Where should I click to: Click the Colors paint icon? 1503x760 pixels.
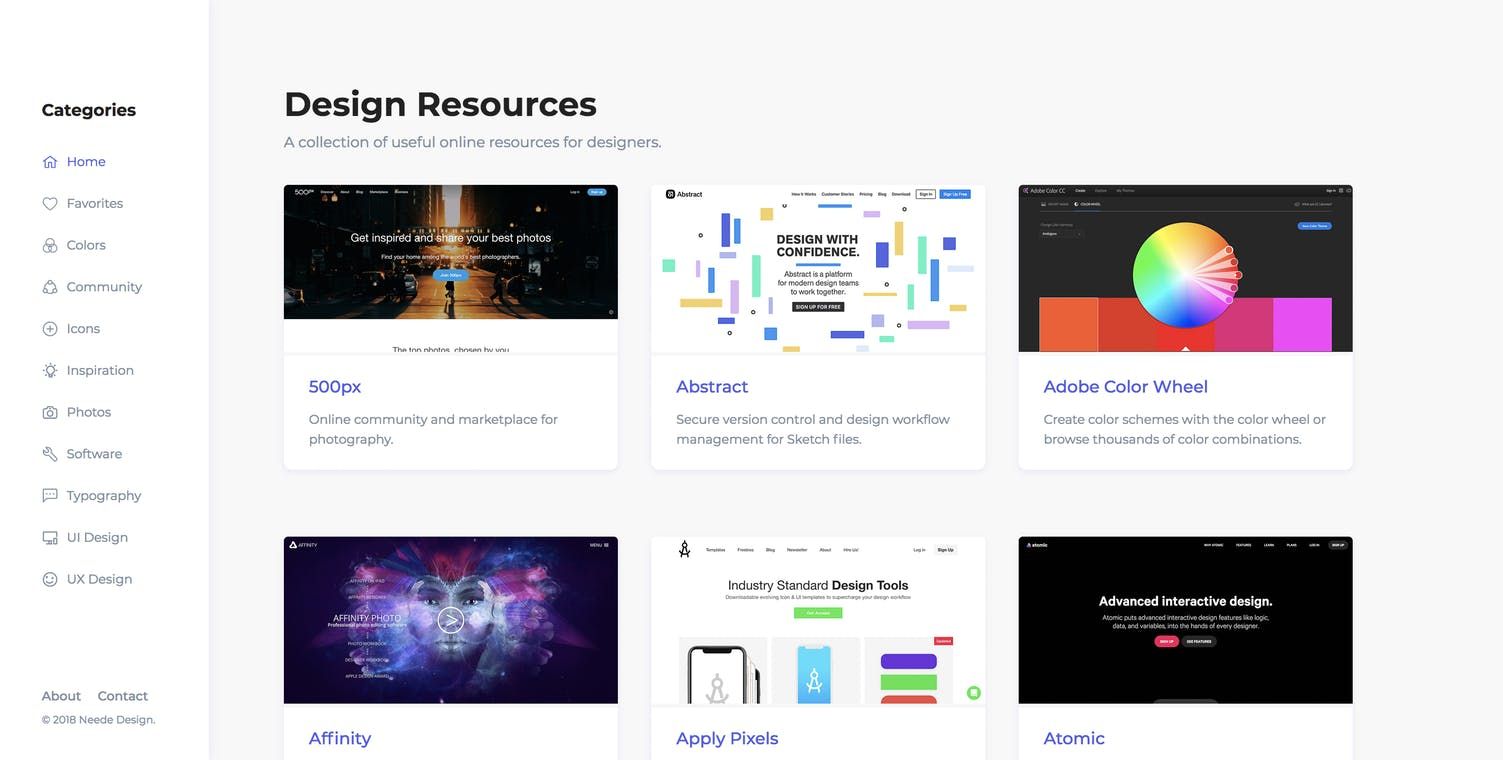click(49, 245)
